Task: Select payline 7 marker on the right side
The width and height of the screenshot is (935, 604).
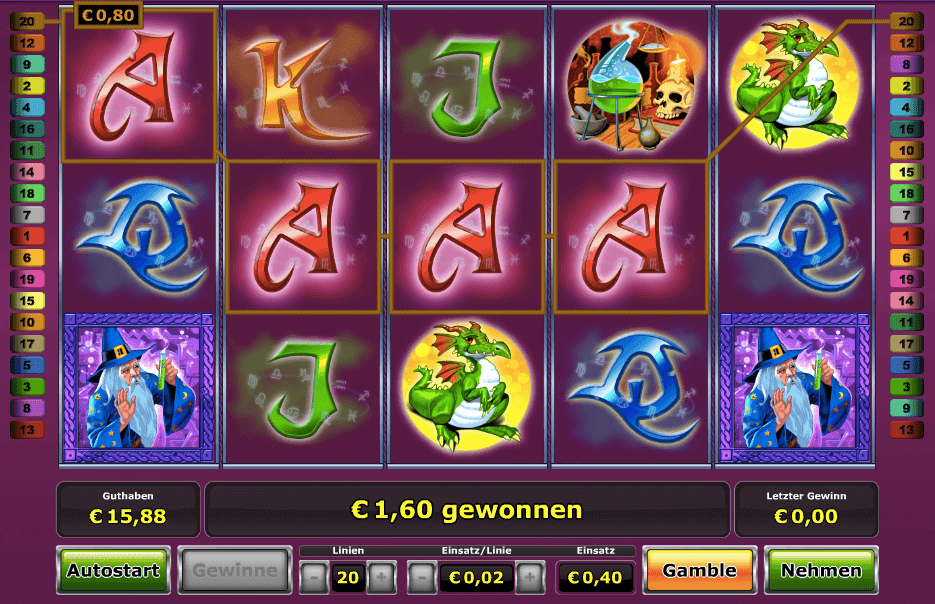Action: [x=906, y=215]
